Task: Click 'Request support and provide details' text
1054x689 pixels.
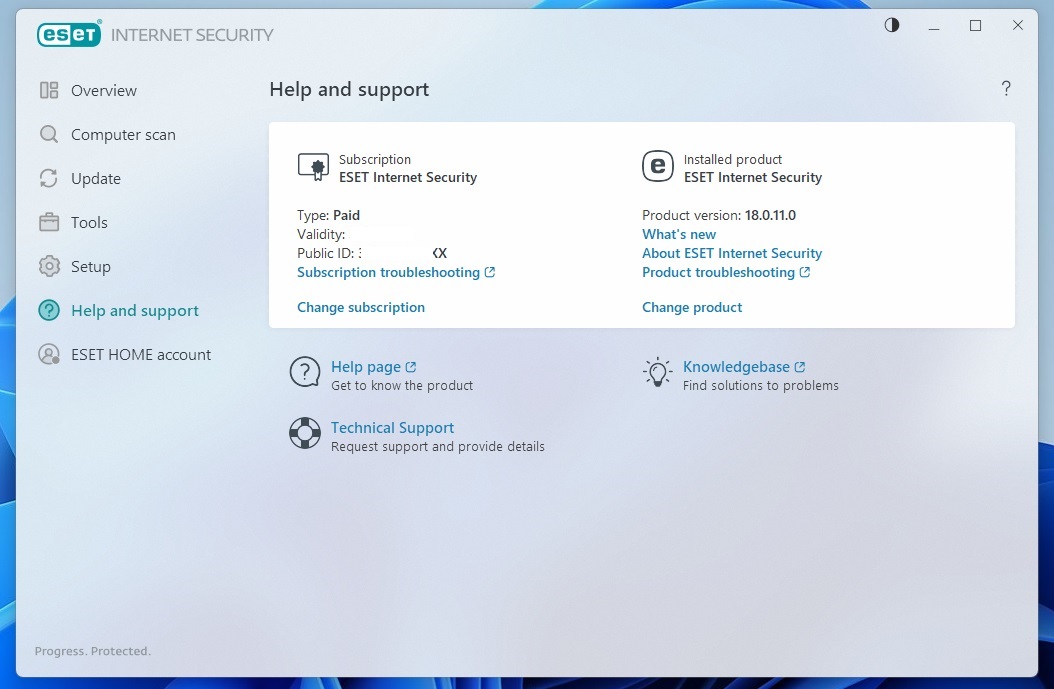Action: point(438,447)
